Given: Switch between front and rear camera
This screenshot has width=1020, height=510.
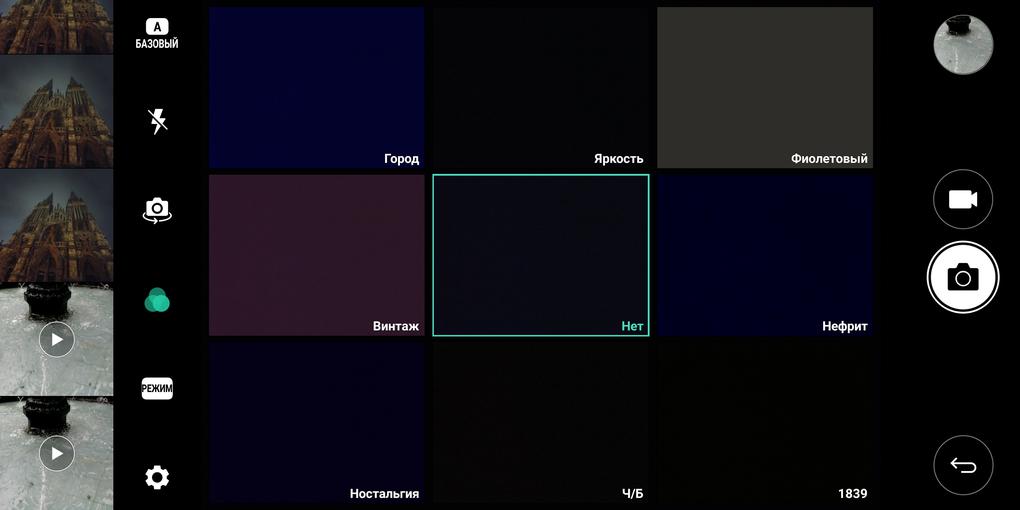Looking at the screenshot, I should tap(157, 210).
